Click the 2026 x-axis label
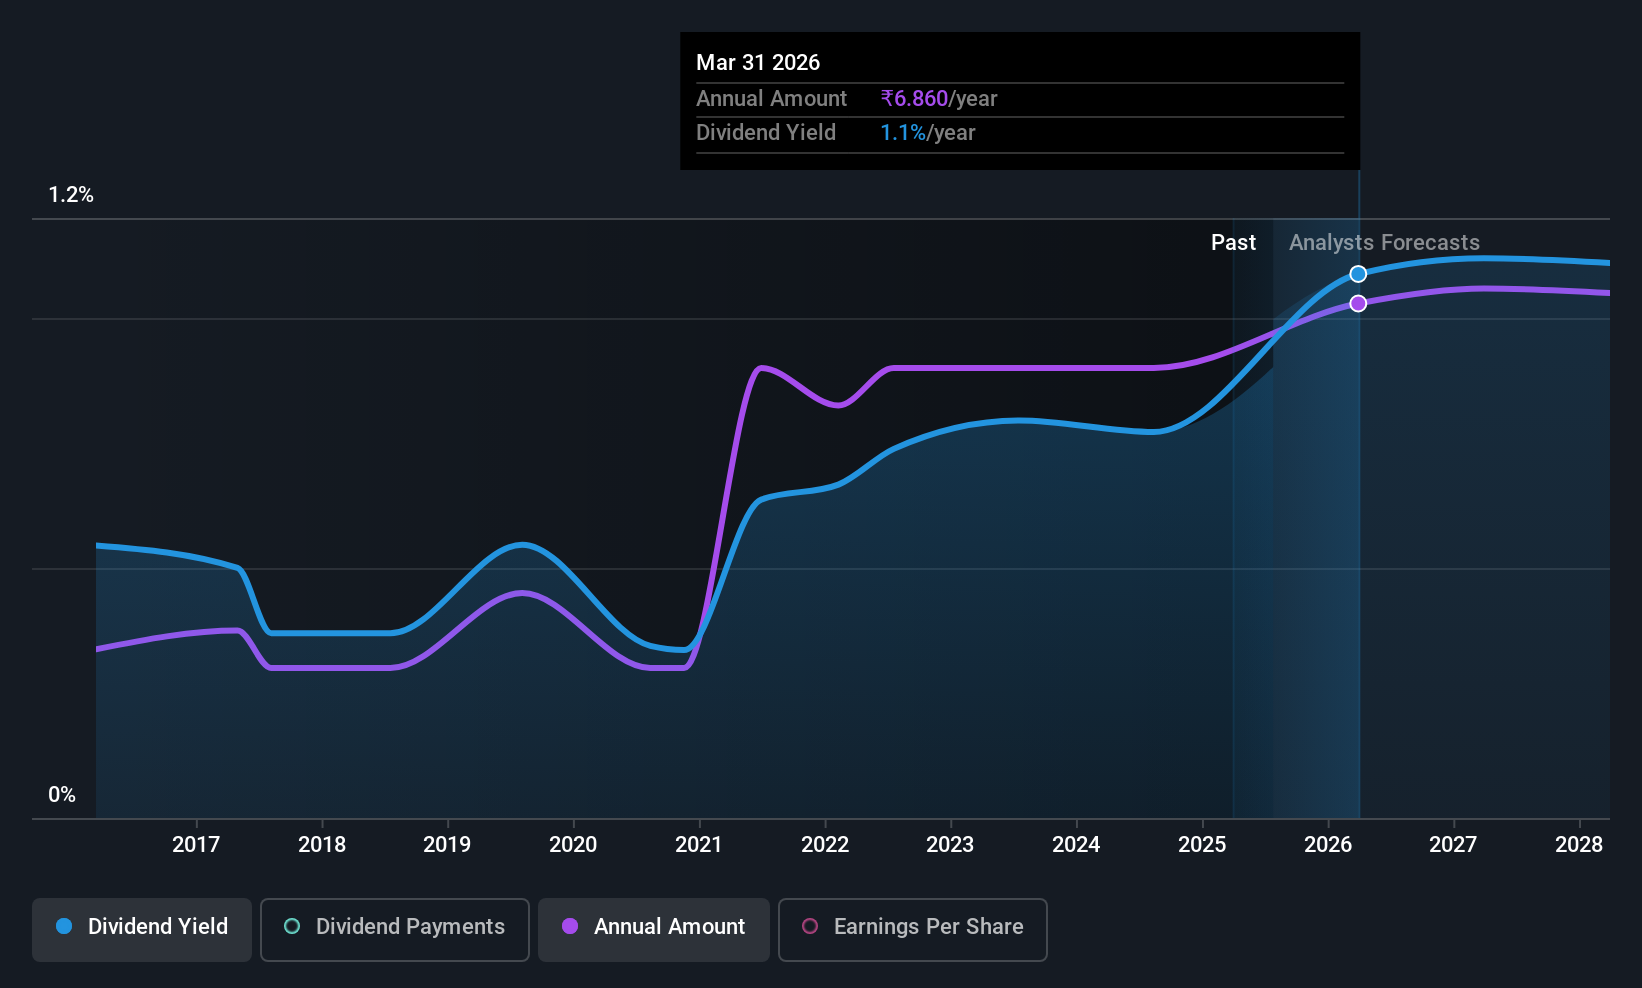The width and height of the screenshot is (1642, 988). (1328, 845)
